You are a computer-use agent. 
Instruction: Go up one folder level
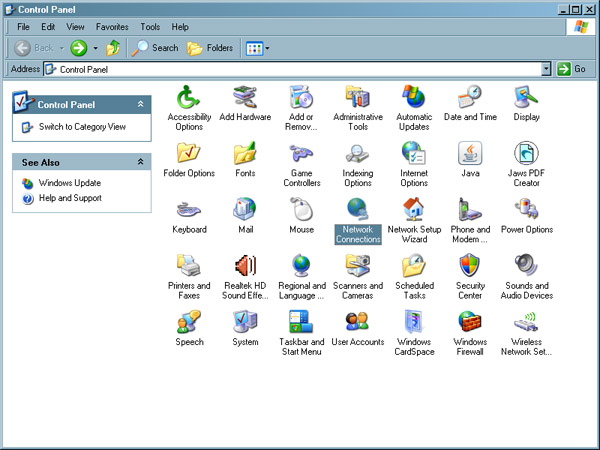coord(113,48)
